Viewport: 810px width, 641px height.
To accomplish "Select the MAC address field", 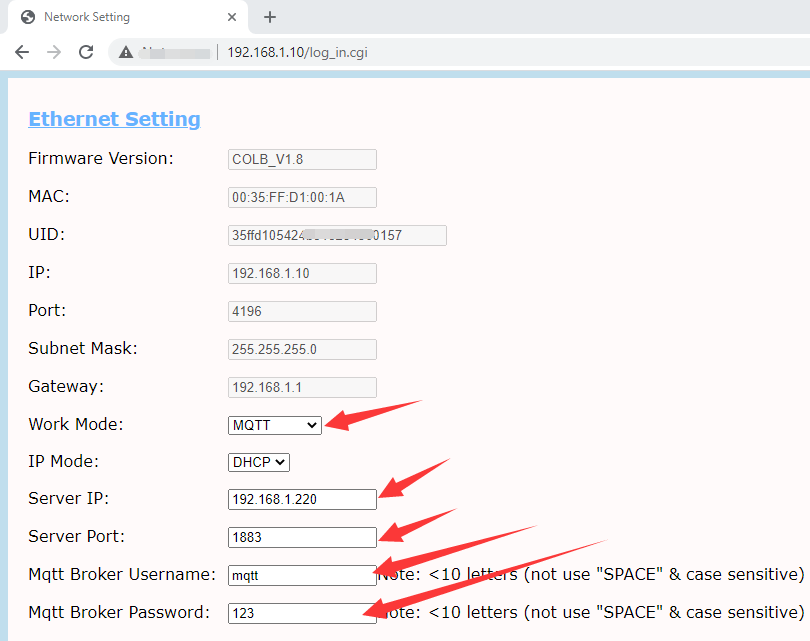I will point(302,197).
